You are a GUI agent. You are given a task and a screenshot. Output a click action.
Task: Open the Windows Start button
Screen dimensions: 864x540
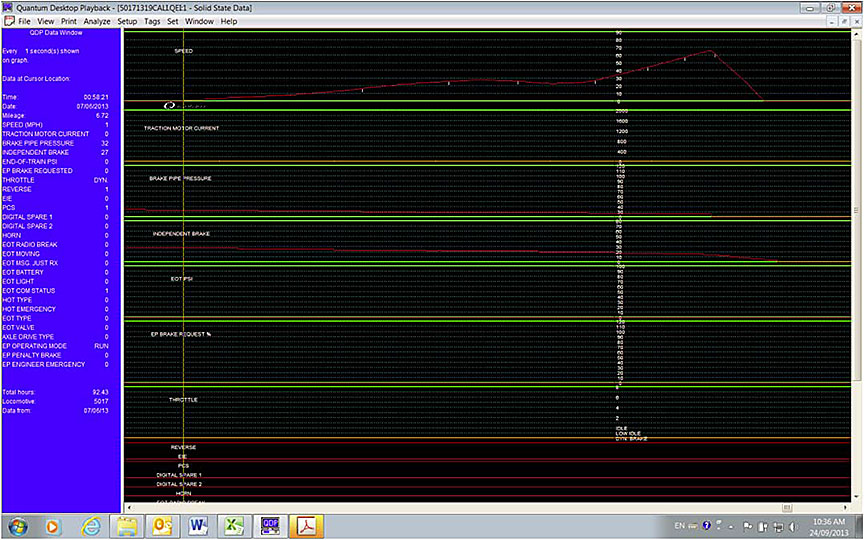[17, 525]
